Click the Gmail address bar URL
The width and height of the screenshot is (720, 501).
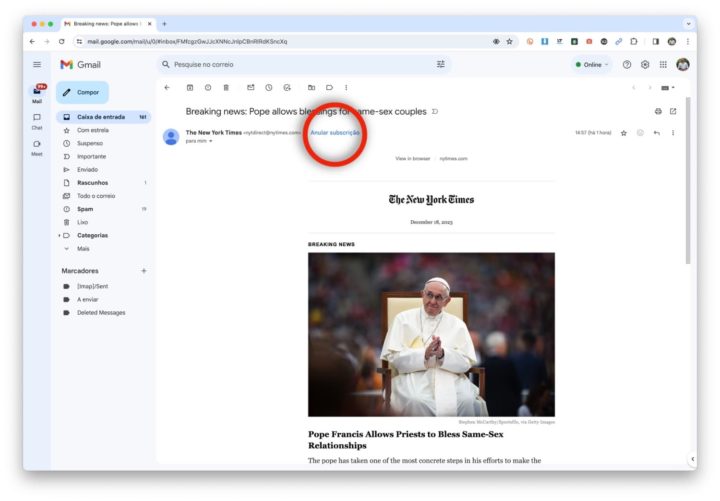coord(187,41)
